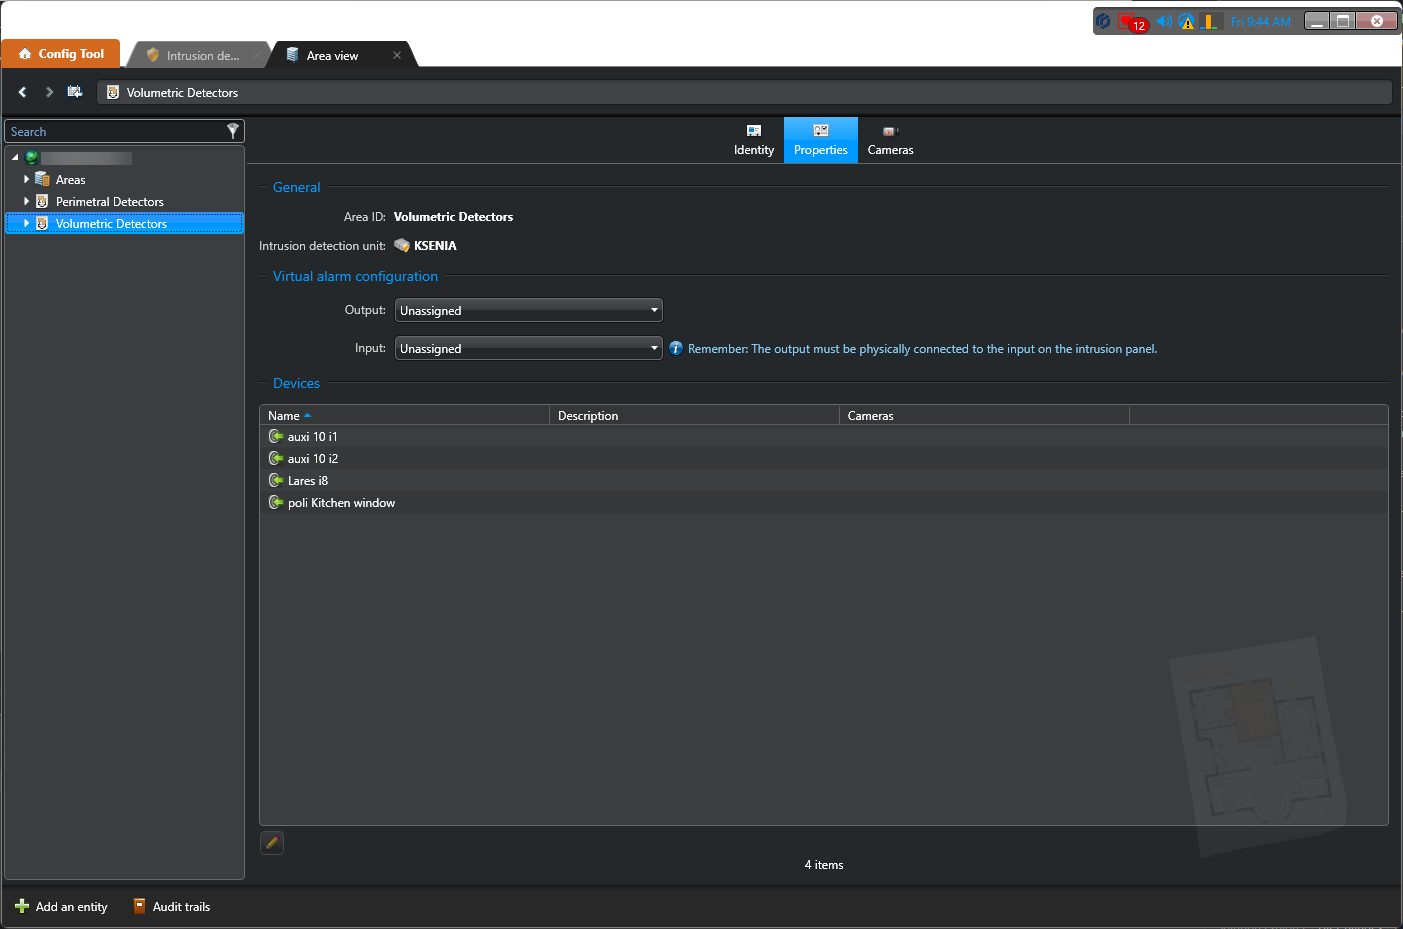Image resolution: width=1403 pixels, height=929 pixels.
Task: Click the pencil edit icon below devices list
Action: pyautogui.click(x=272, y=843)
